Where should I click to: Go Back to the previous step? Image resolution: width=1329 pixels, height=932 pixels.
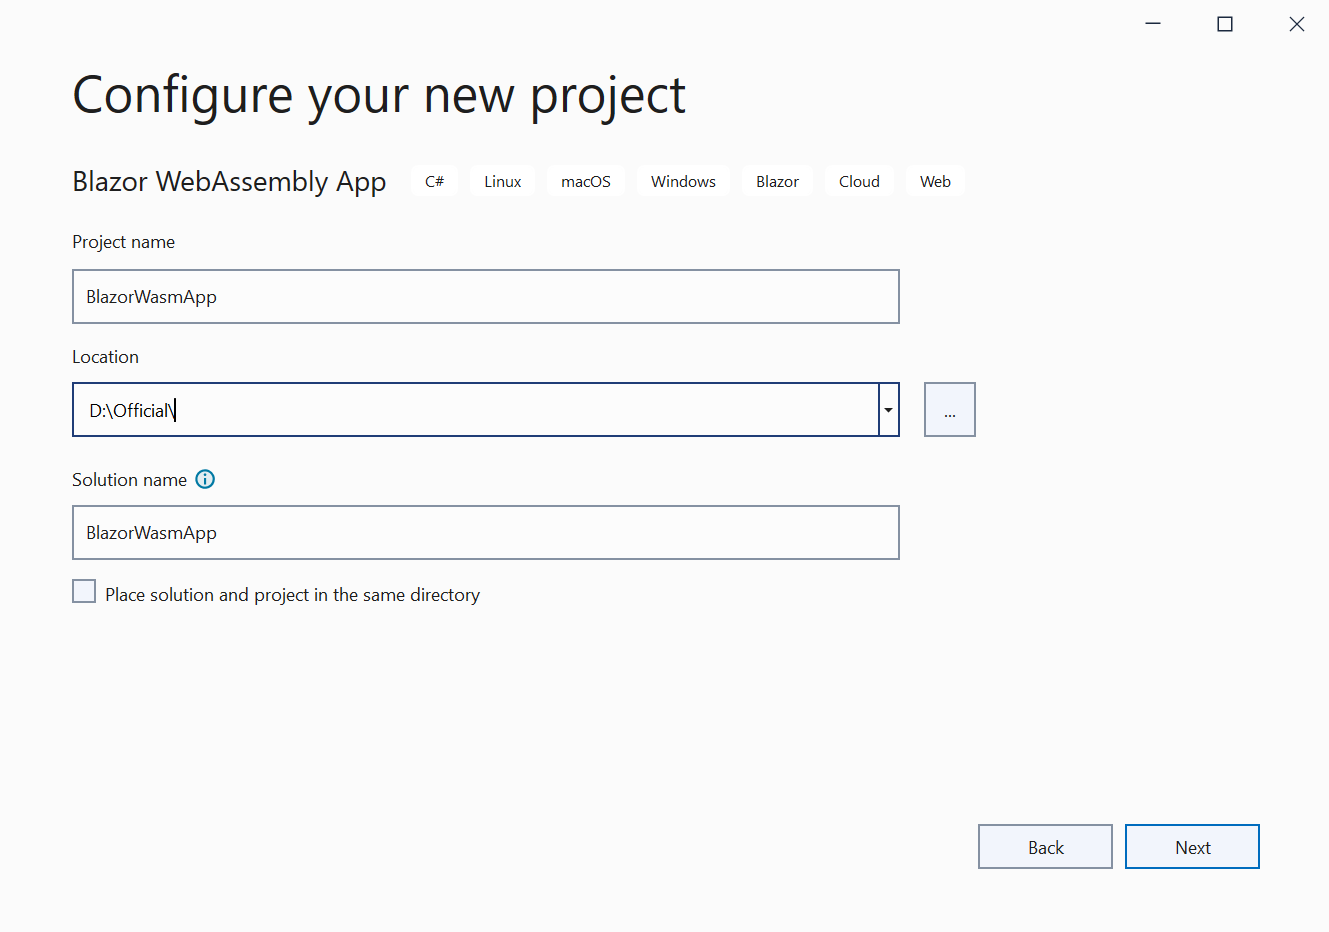click(1045, 847)
